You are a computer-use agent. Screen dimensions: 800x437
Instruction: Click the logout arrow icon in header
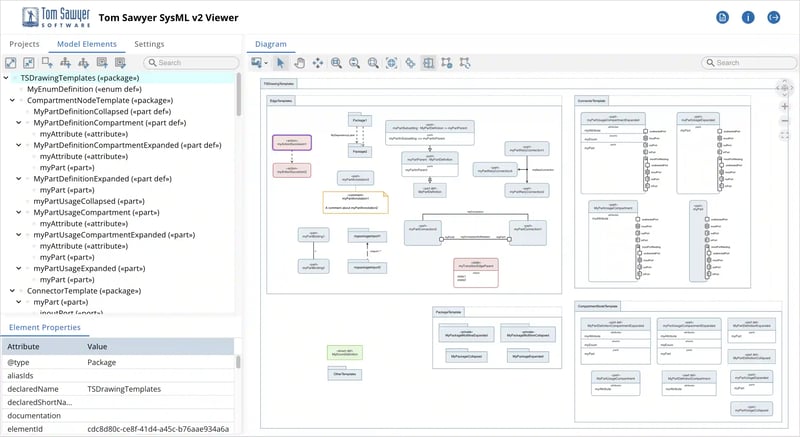pos(773,17)
